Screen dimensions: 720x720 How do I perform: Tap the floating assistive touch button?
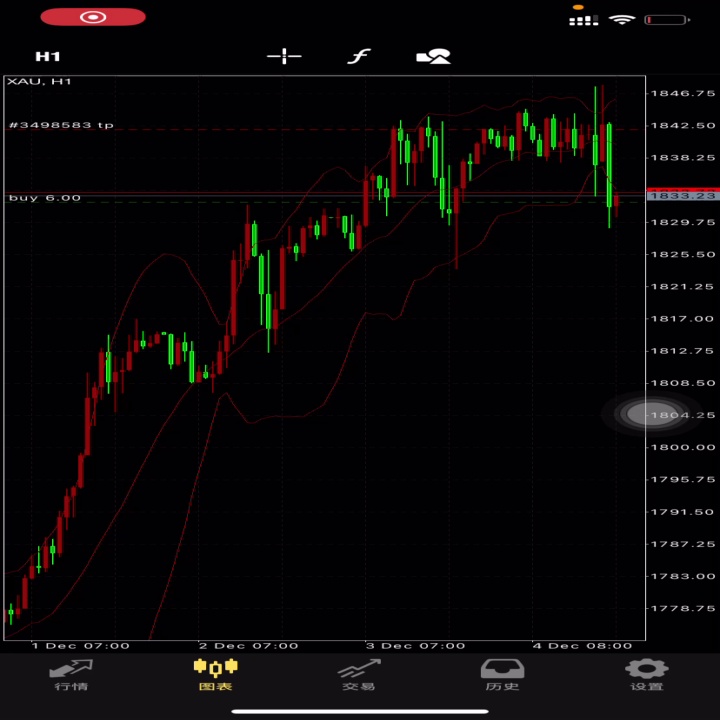point(652,414)
